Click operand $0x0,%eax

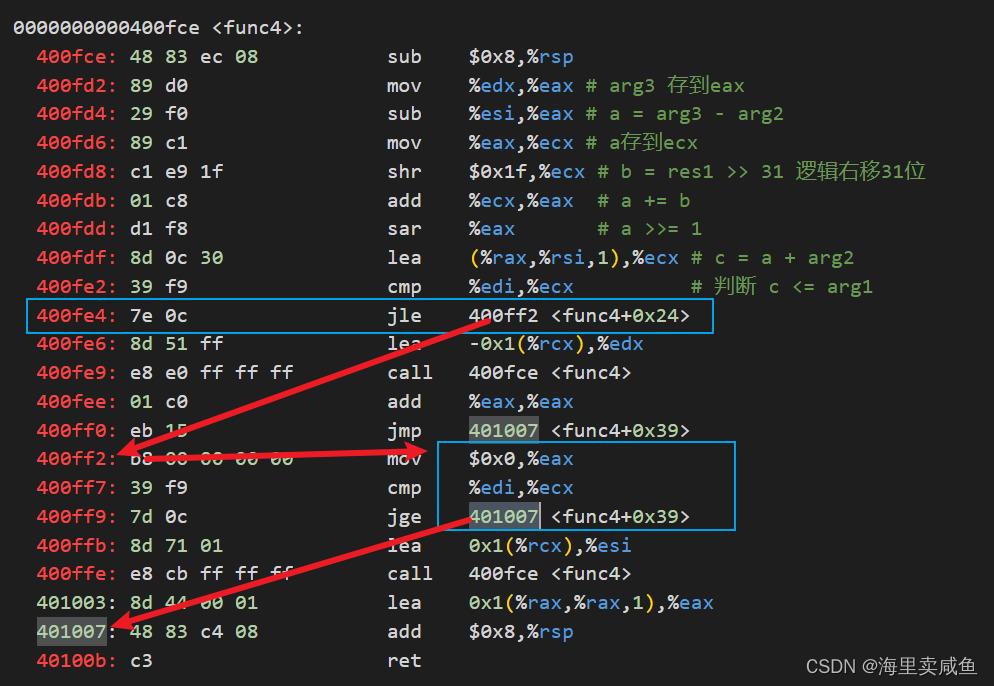[520, 459]
